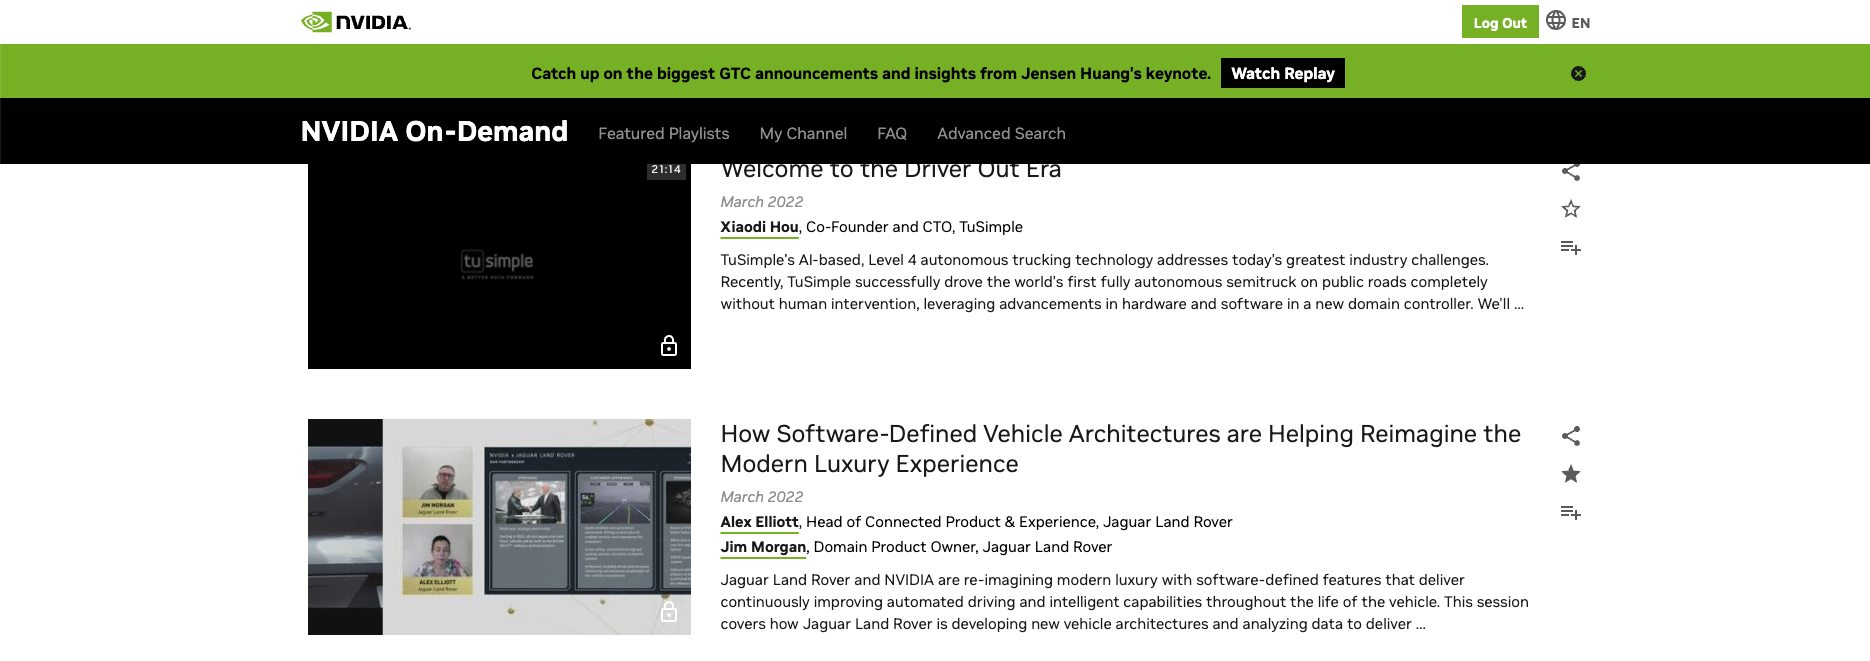The width and height of the screenshot is (1870, 661).
Task: Open Featured Playlists menu
Action: (x=664, y=133)
